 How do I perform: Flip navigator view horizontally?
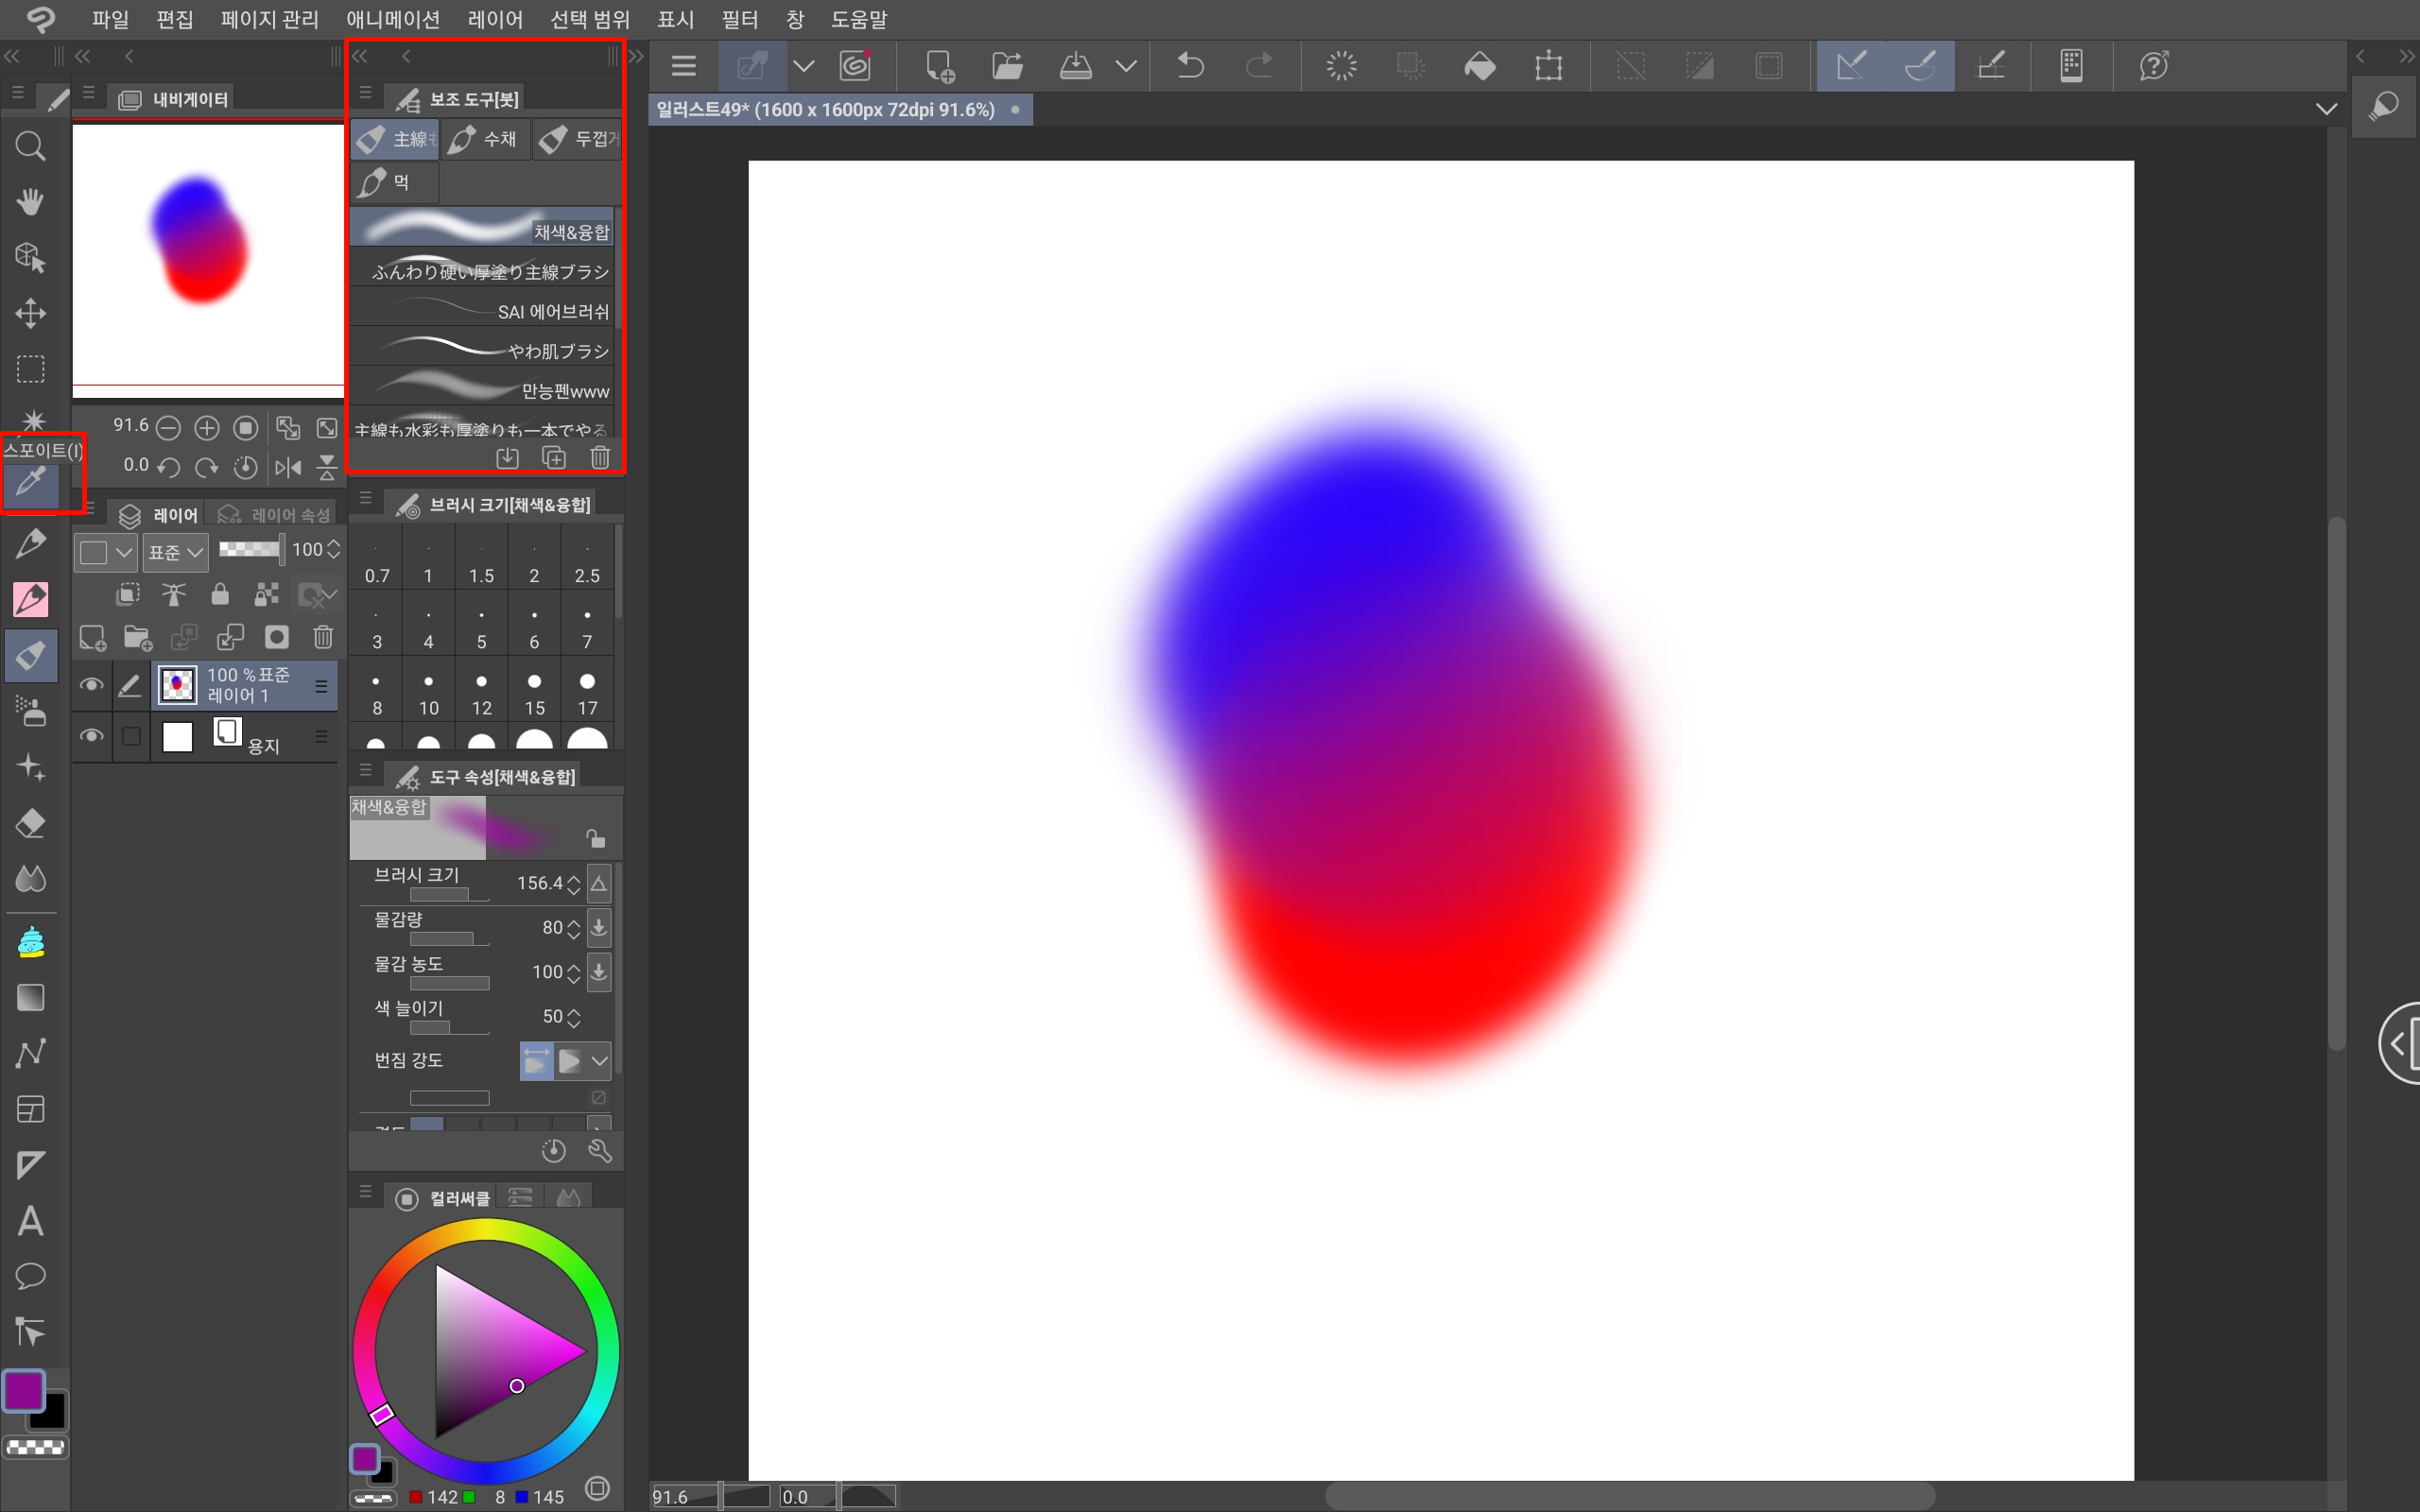pos(288,467)
